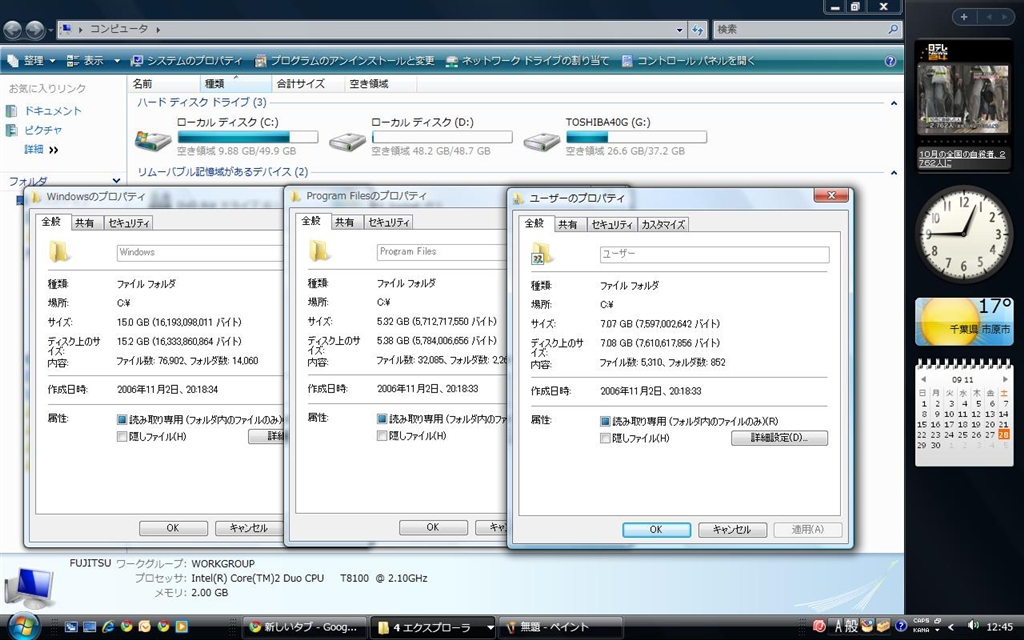Select the Local Disk (C:) drive icon
Image resolution: width=1024 pixels, height=640 pixels.
(x=153, y=139)
